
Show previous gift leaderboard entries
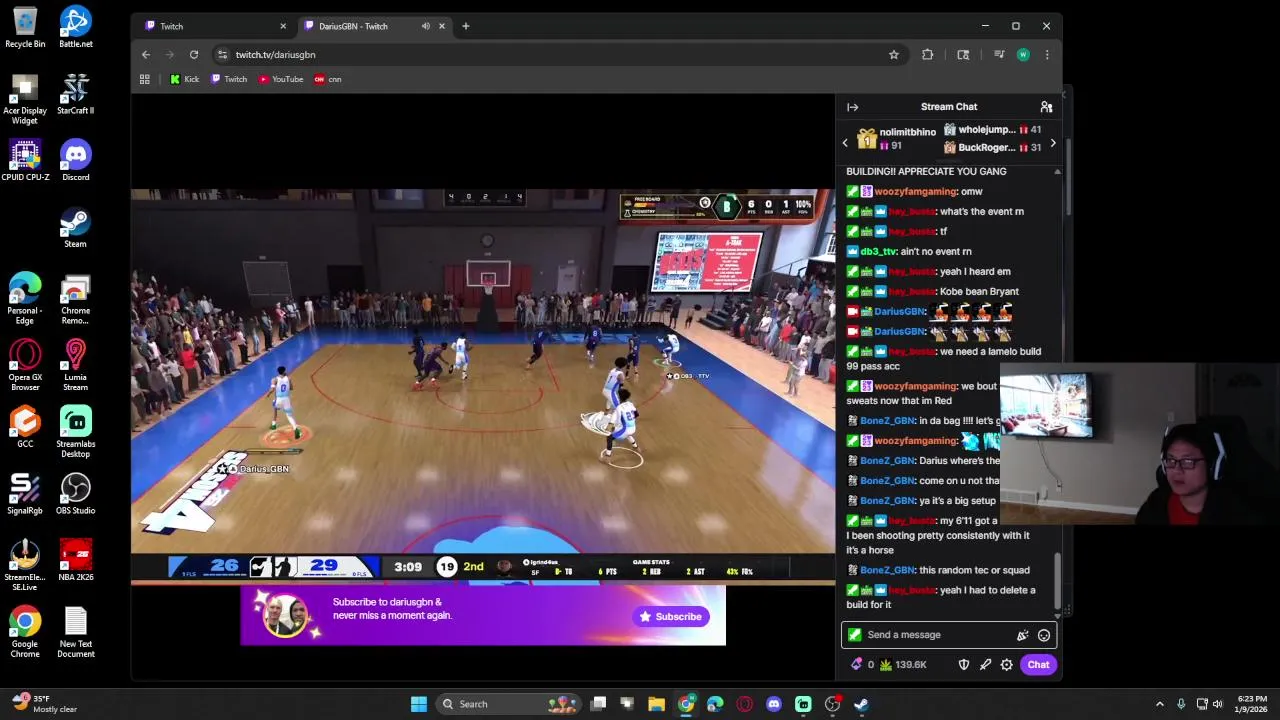pos(845,143)
